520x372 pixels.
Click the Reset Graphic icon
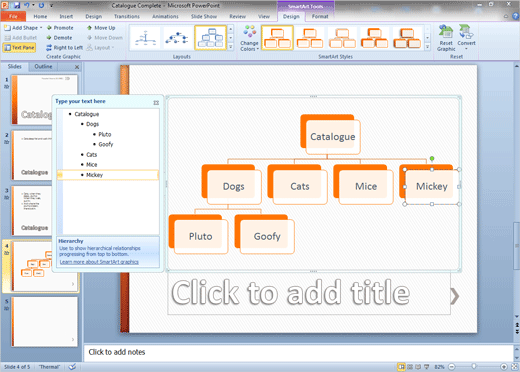(446, 32)
